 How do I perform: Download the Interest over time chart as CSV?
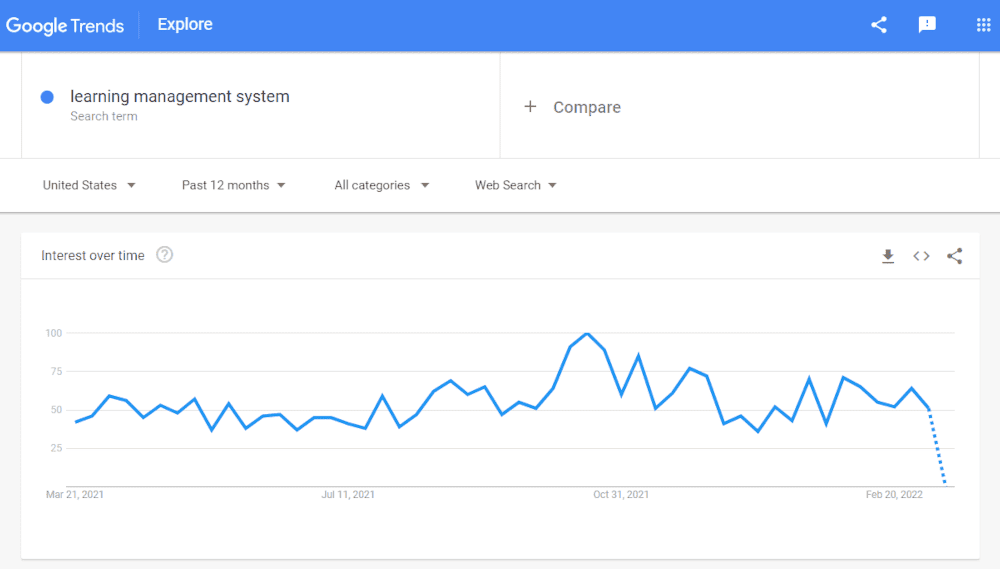(x=888, y=256)
